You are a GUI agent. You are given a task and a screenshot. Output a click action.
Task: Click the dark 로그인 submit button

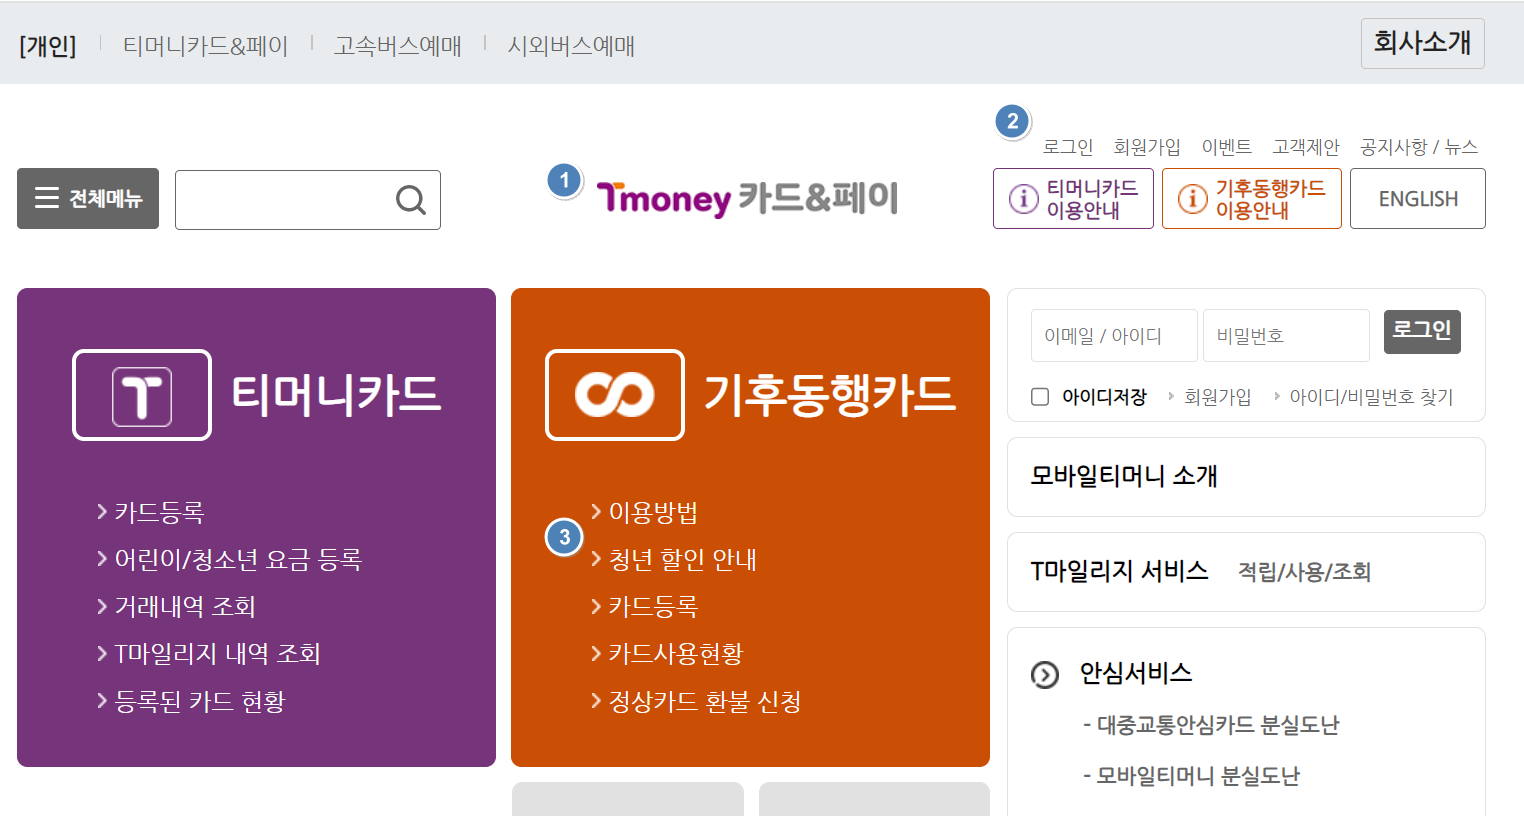point(1422,331)
